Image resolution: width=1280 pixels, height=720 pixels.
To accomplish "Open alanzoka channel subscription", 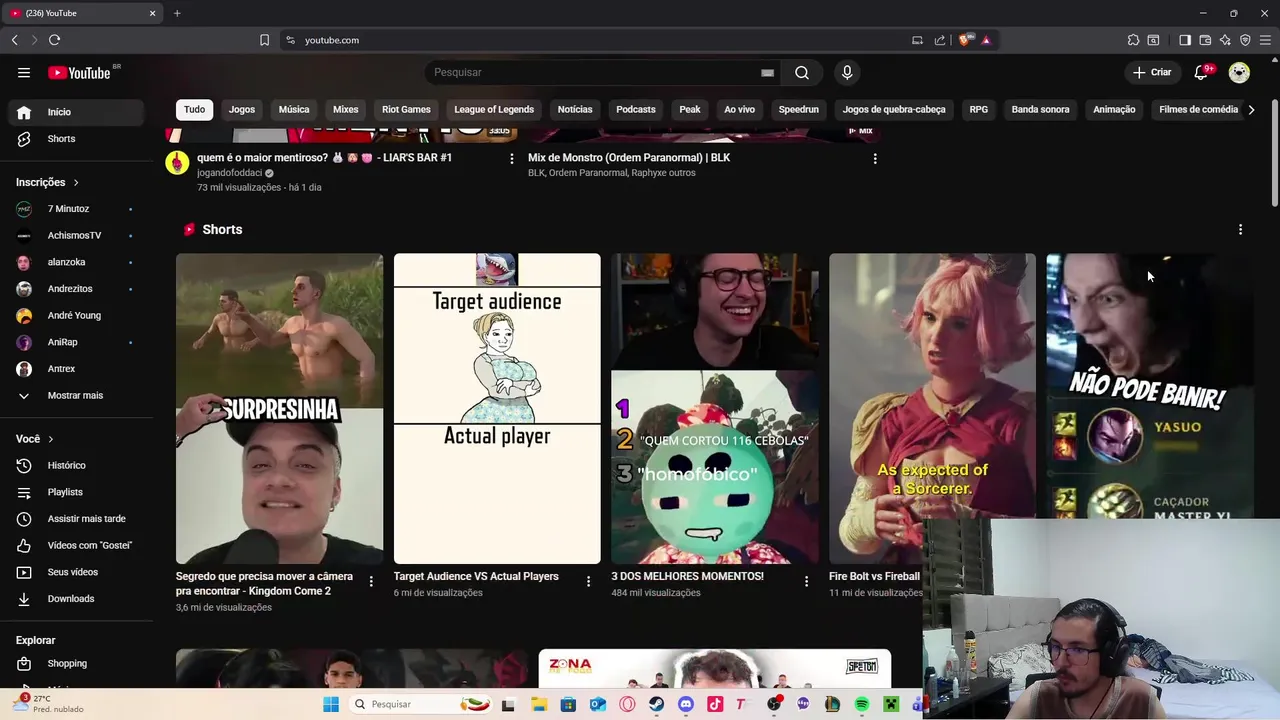I will tap(78, 262).
